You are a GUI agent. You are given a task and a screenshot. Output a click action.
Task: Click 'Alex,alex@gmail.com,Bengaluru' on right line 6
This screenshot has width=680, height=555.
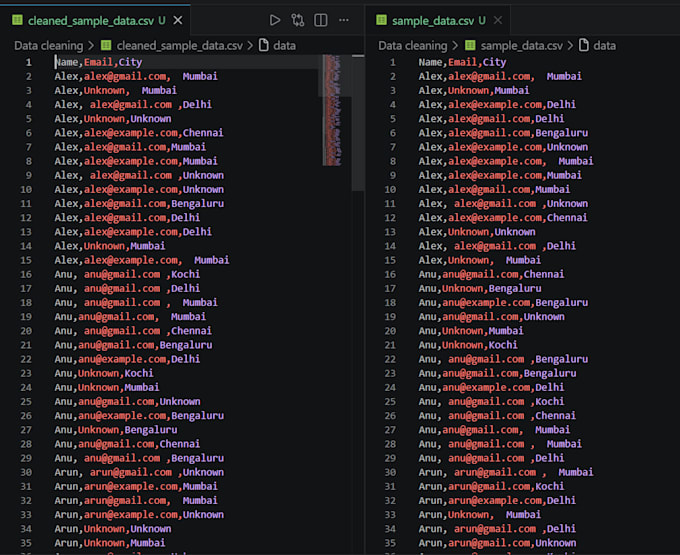pyautogui.click(x=503, y=133)
